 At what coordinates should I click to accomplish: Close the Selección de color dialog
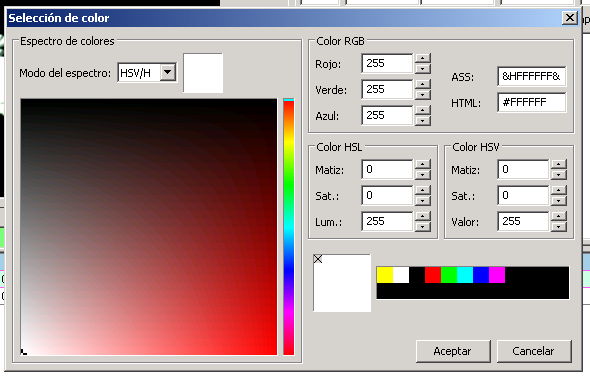tap(570, 18)
